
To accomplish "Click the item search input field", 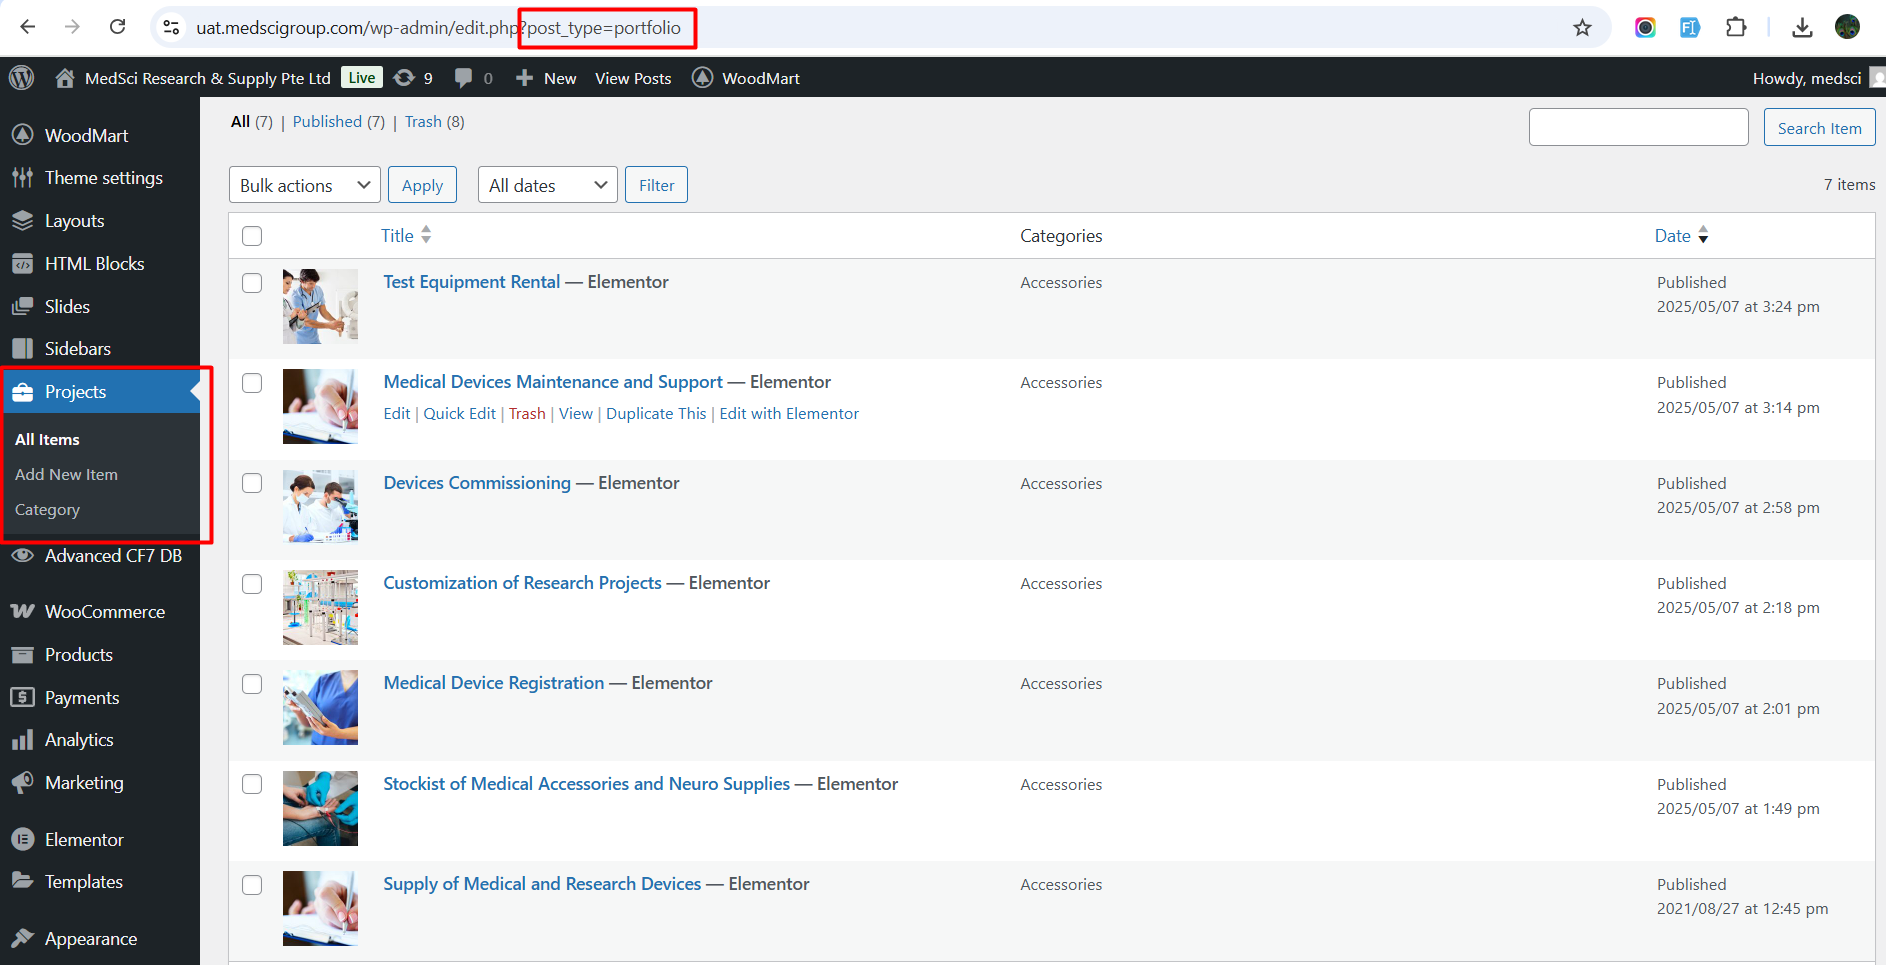I will [x=1638, y=128].
